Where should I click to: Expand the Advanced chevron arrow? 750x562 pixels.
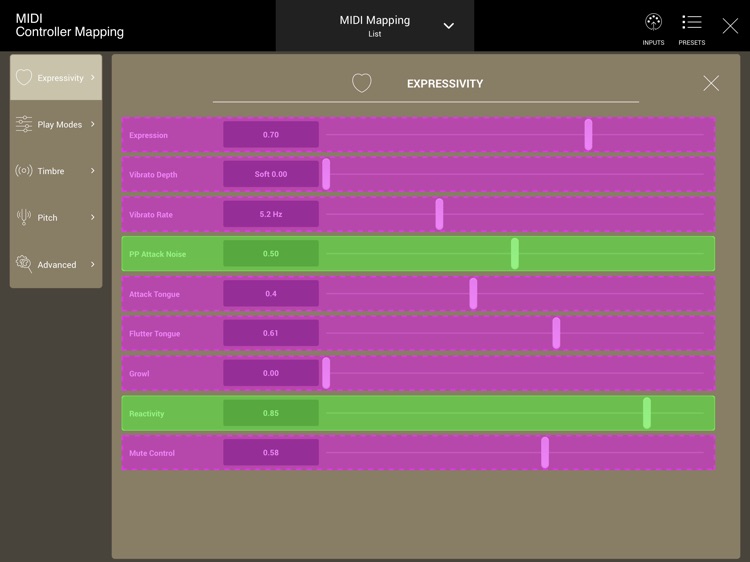(x=93, y=264)
